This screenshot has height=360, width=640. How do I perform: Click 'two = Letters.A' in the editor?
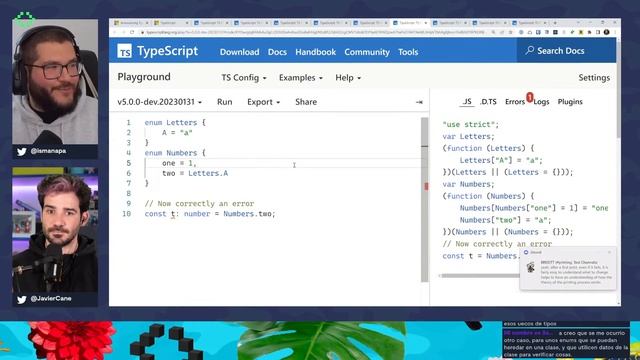(x=195, y=173)
